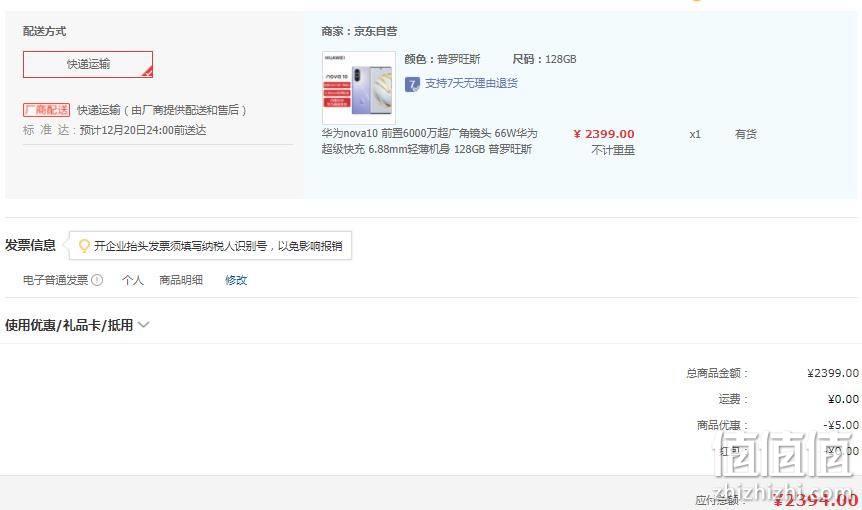
Task: Click the selected checkmark corner on 快递运输
Action: click(147, 72)
